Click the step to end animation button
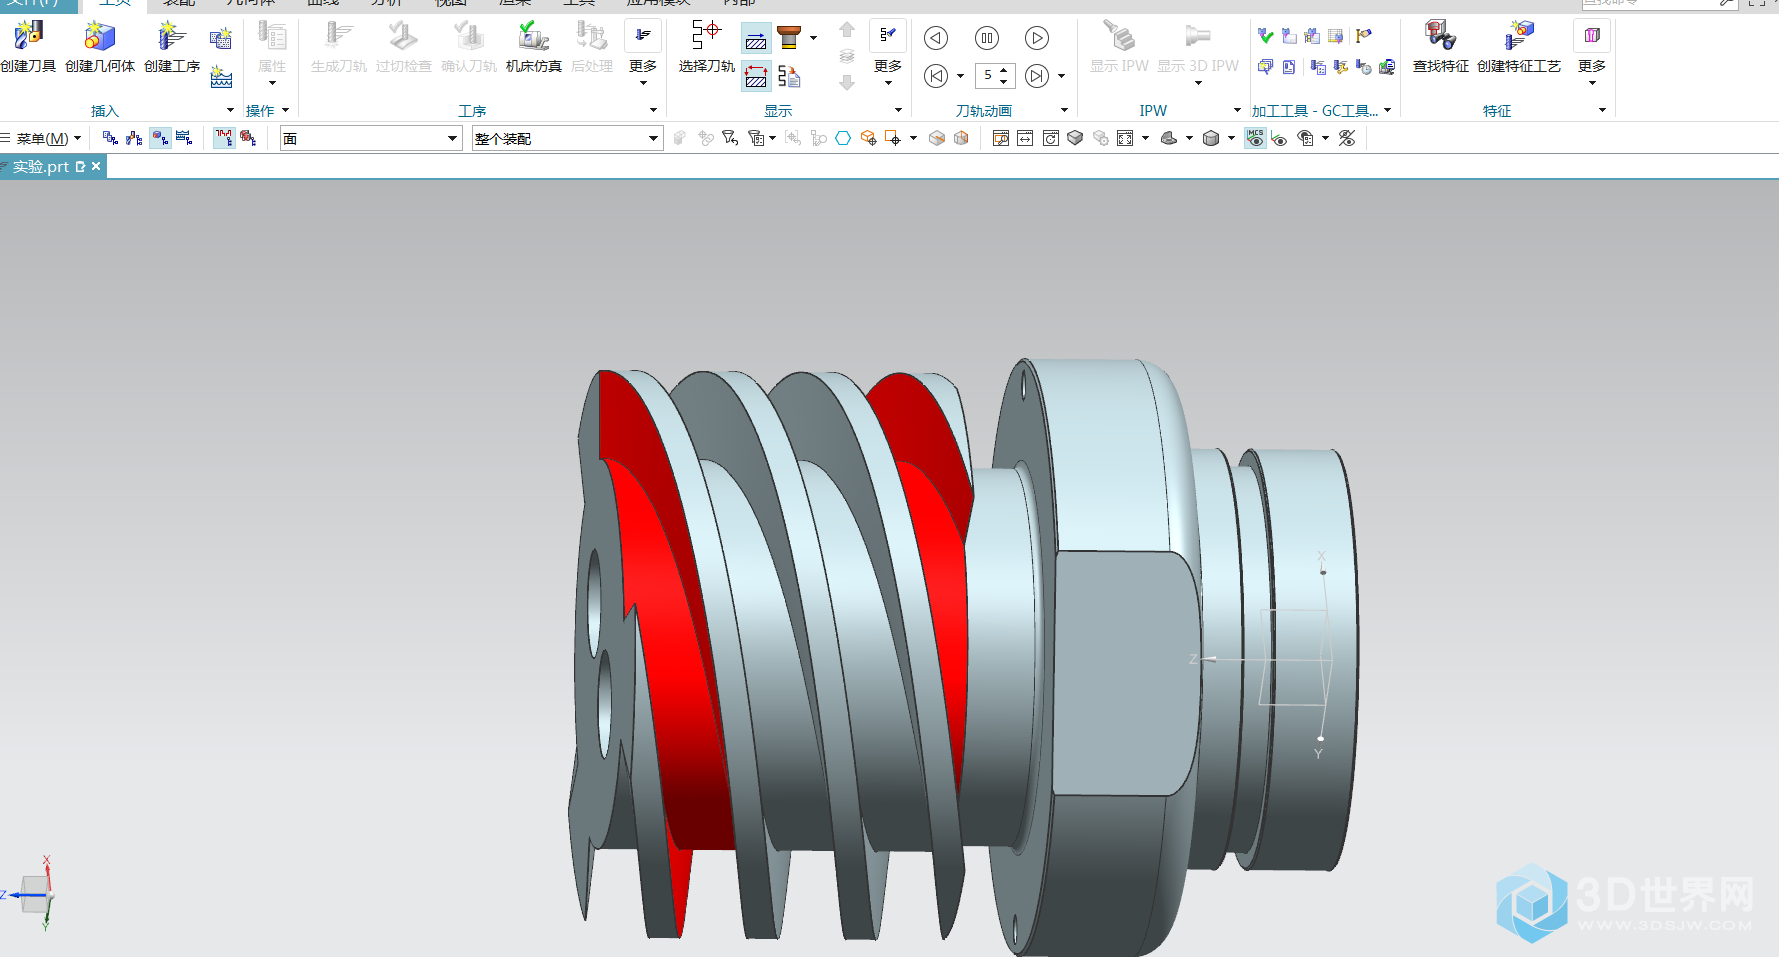The width and height of the screenshot is (1779, 957). coord(1037,76)
